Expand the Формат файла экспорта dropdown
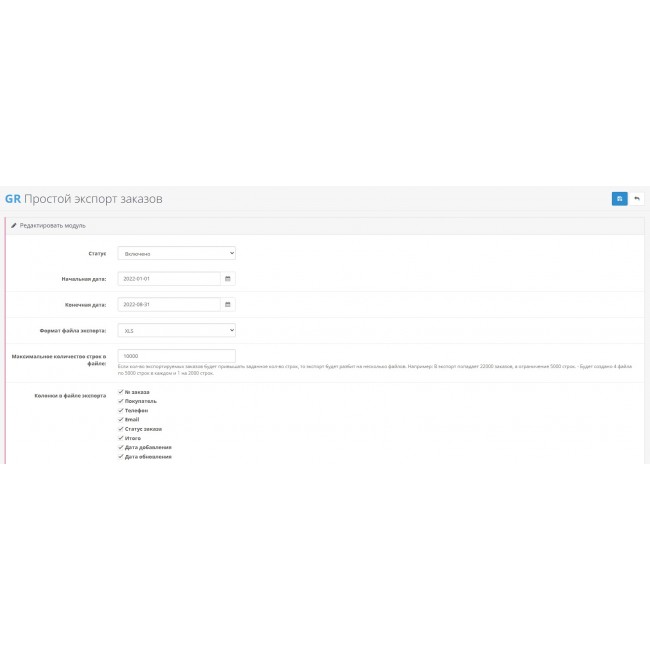650x650 pixels. point(176,330)
